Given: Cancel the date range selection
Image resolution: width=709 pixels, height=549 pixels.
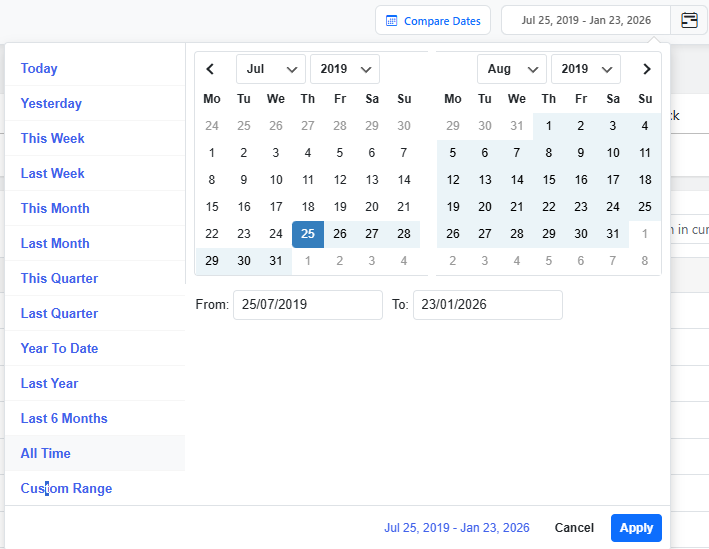Looking at the screenshot, I should [x=574, y=528].
